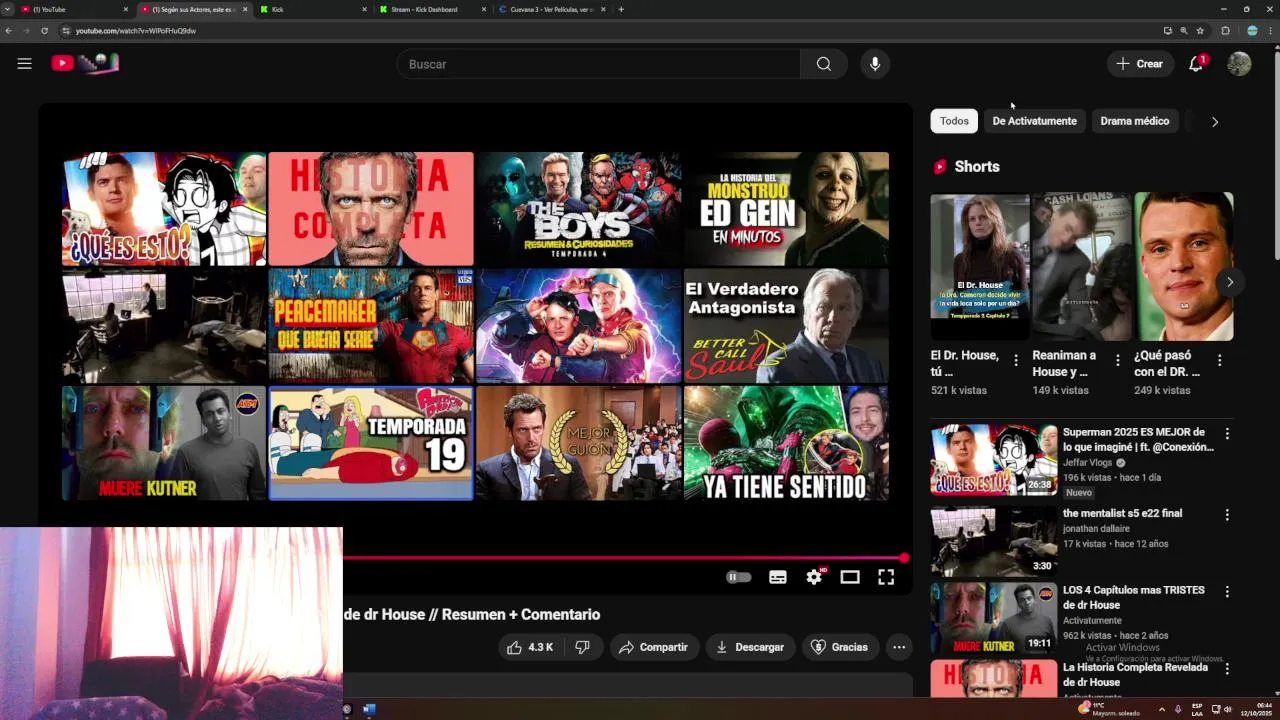Open options for the mentalist s5 e22 video
This screenshot has width=1280, height=720.
click(x=1227, y=515)
